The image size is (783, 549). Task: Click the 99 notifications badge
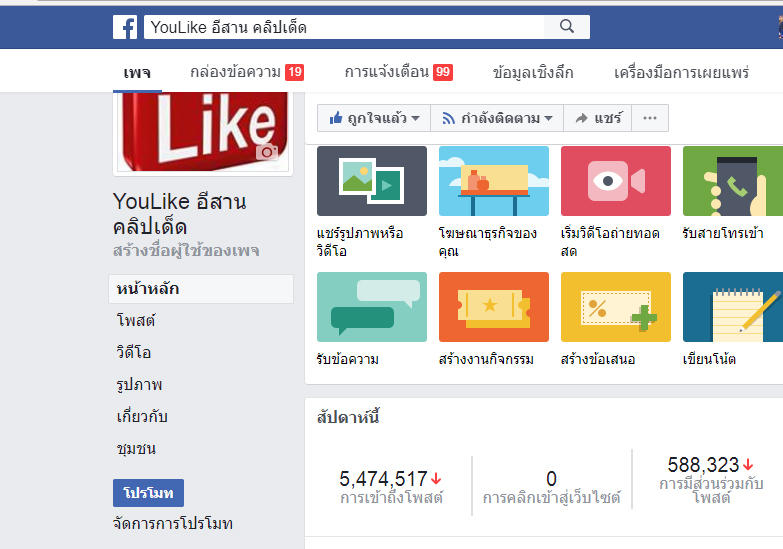[x=443, y=72]
